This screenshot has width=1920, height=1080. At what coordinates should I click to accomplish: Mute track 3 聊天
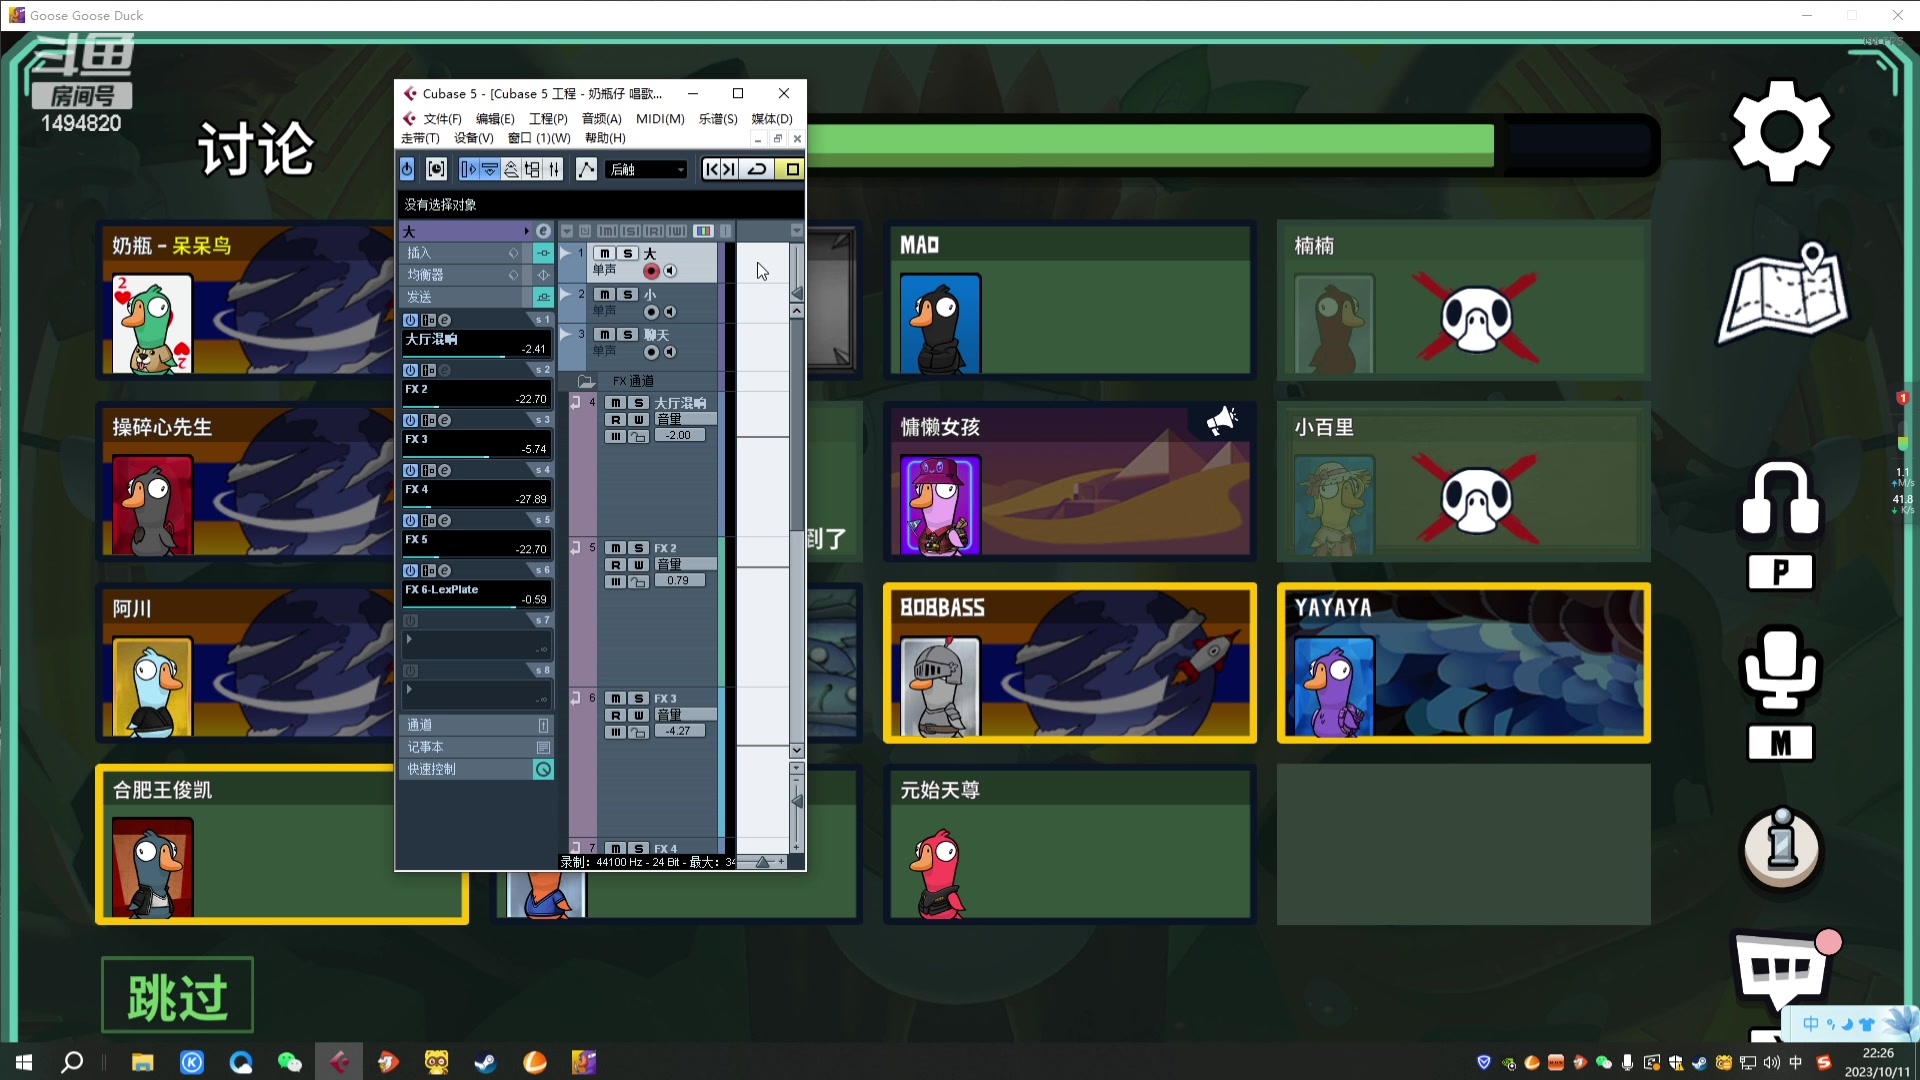[x=604, y=335]
